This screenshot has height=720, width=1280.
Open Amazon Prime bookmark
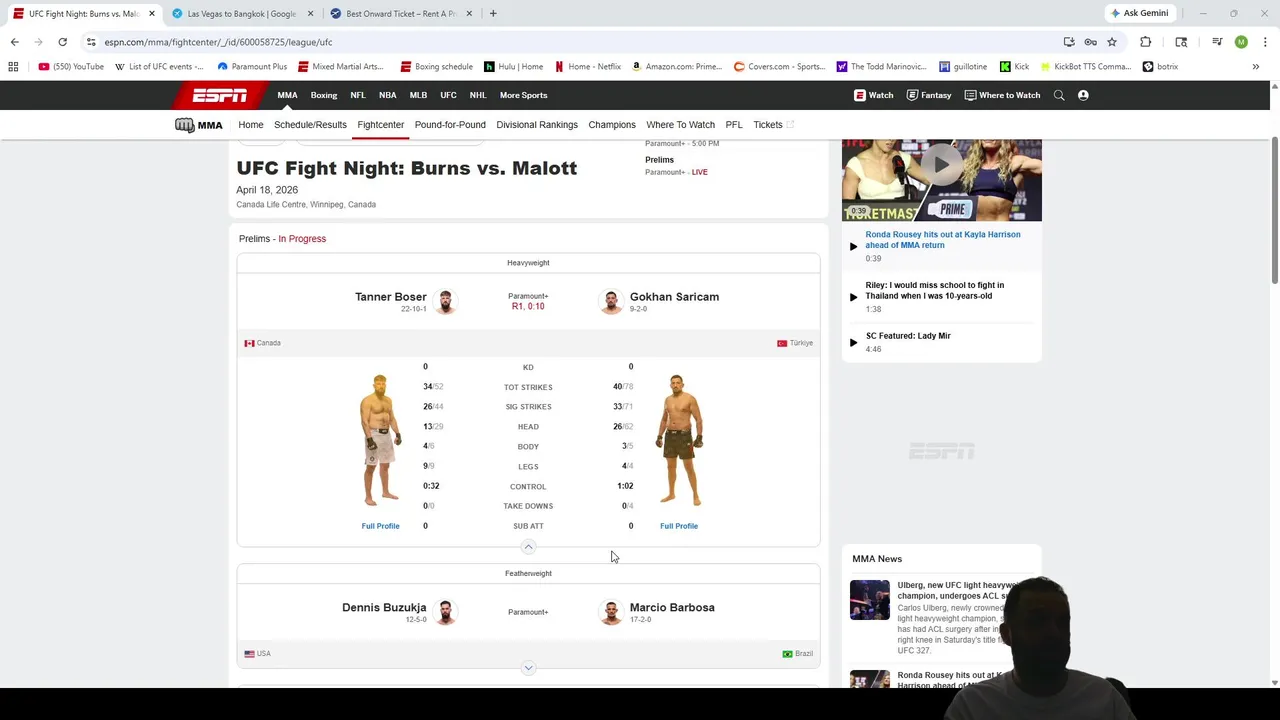[x=677, y=67]
